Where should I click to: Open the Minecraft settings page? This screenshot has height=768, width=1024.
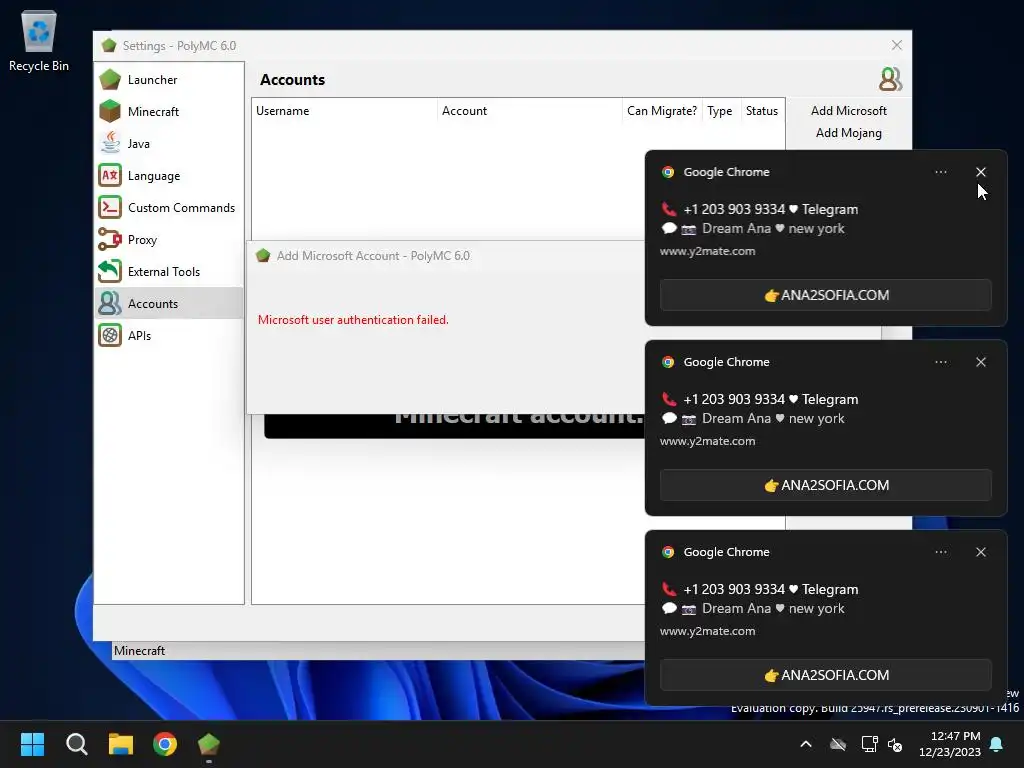point(169,112)
